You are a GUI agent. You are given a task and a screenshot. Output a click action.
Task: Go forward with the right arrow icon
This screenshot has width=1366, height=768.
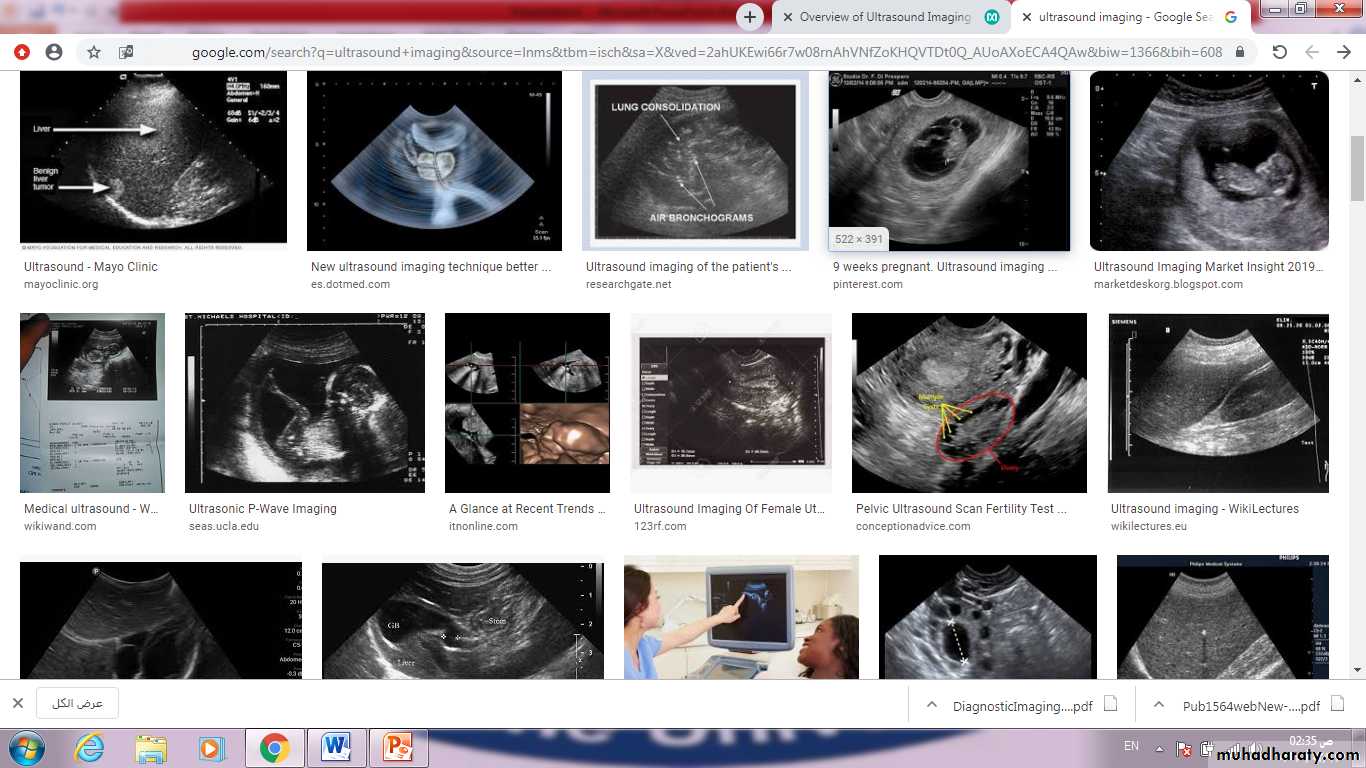tap(1343, 52)
